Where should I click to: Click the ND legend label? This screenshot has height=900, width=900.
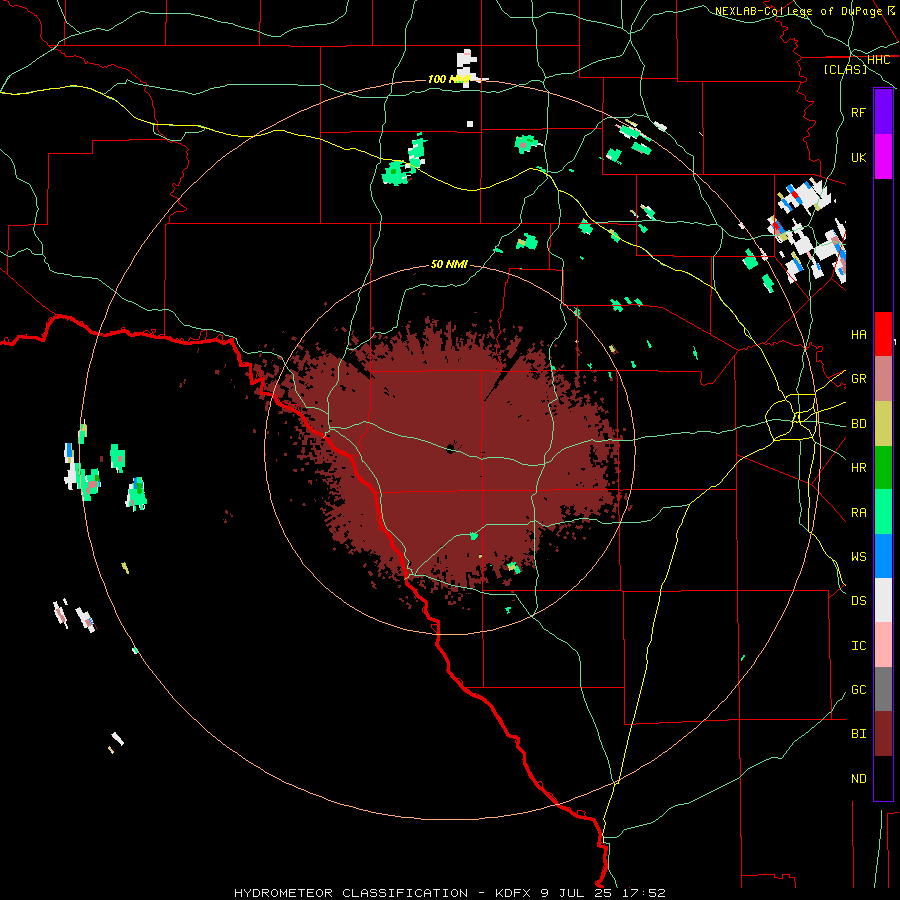[x=858, y=778]
